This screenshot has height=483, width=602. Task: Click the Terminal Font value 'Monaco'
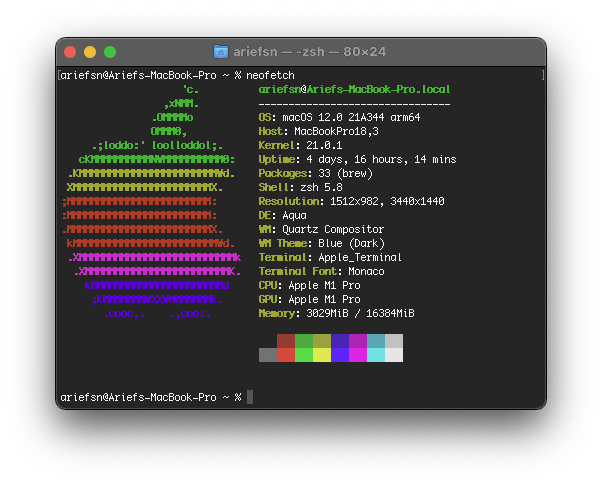pyautogui.click(x=366, y=271)
